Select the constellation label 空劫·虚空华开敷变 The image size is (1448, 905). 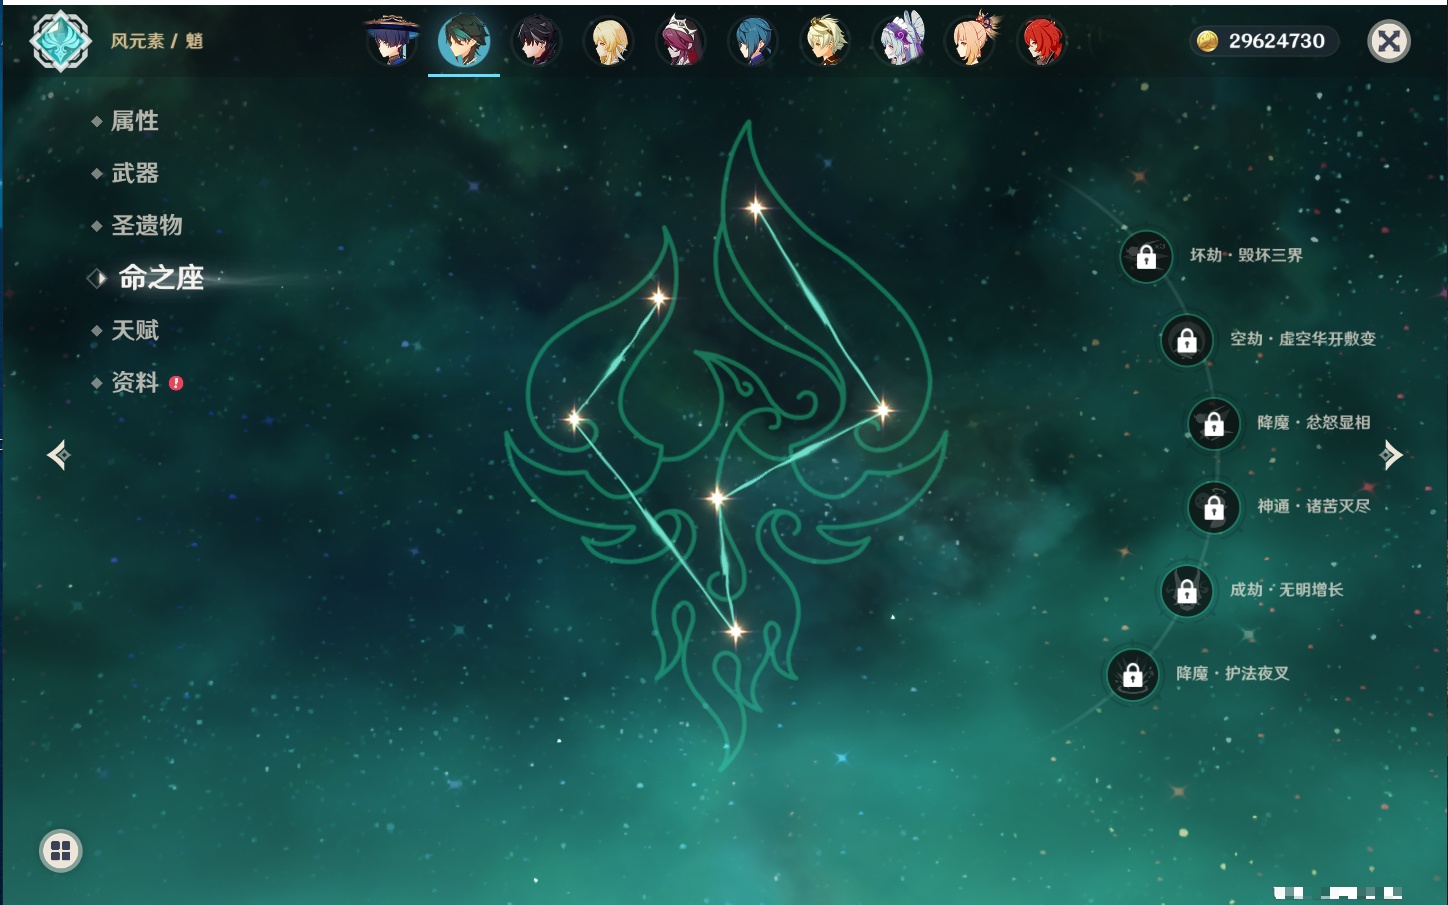(x=1303, y=339)
